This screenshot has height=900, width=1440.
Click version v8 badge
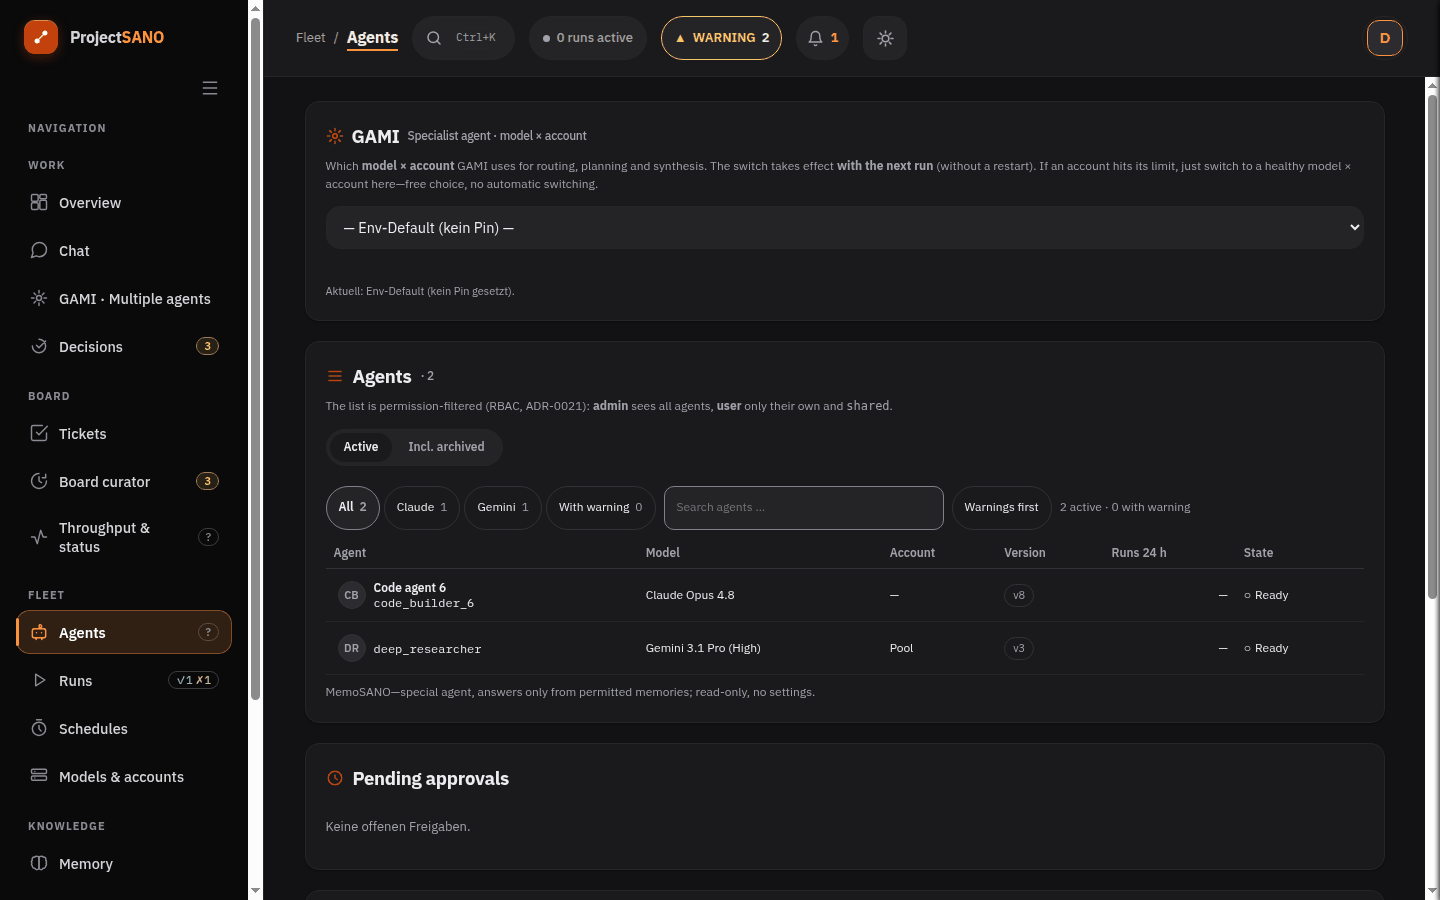click(1019, 595)
